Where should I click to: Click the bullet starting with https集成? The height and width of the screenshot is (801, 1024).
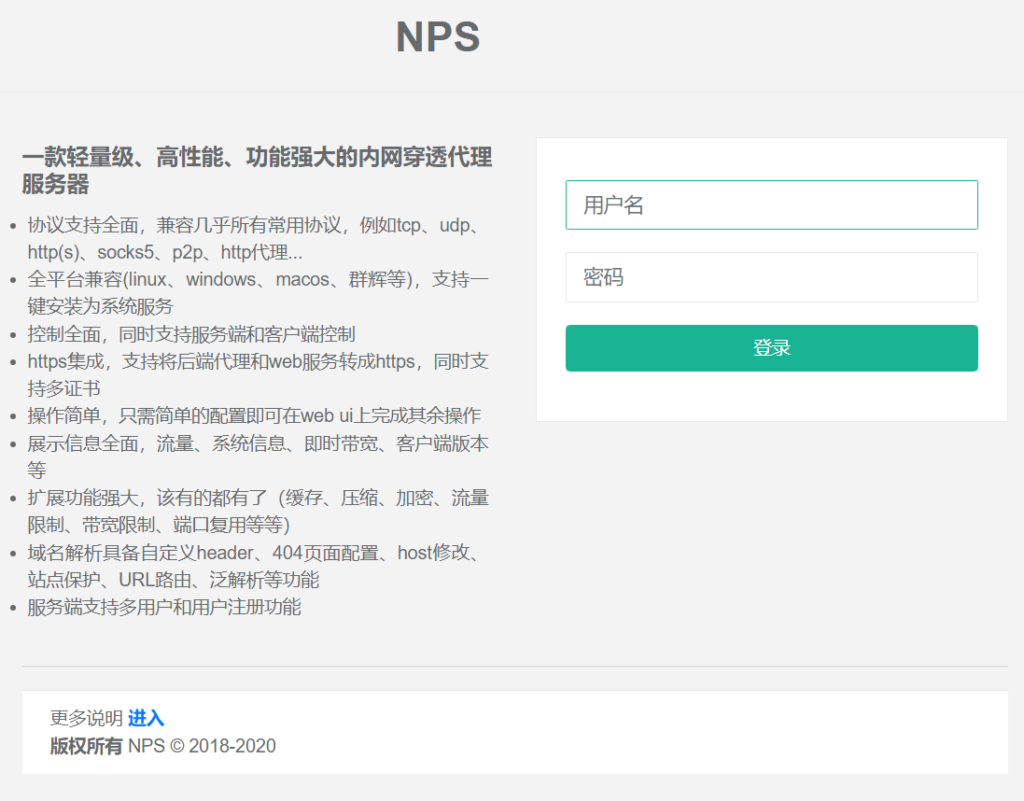tap(257, 375)
